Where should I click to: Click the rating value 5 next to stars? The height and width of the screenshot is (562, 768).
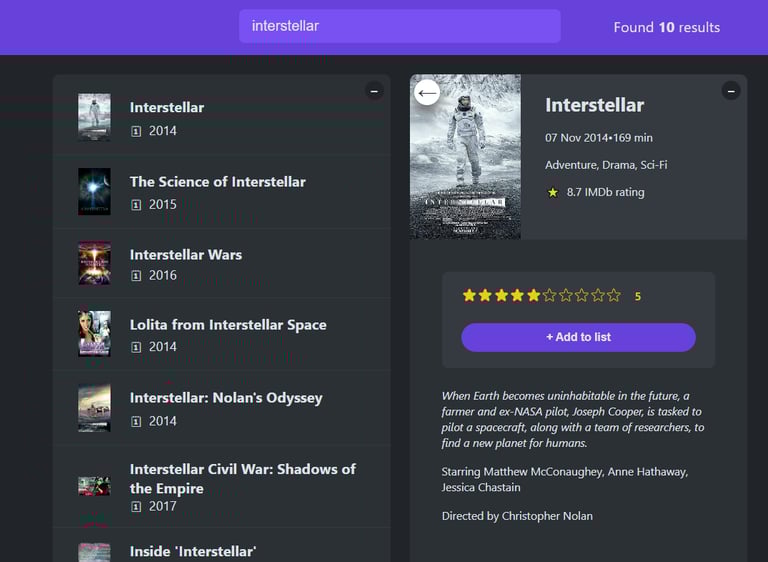click(638, 296)
